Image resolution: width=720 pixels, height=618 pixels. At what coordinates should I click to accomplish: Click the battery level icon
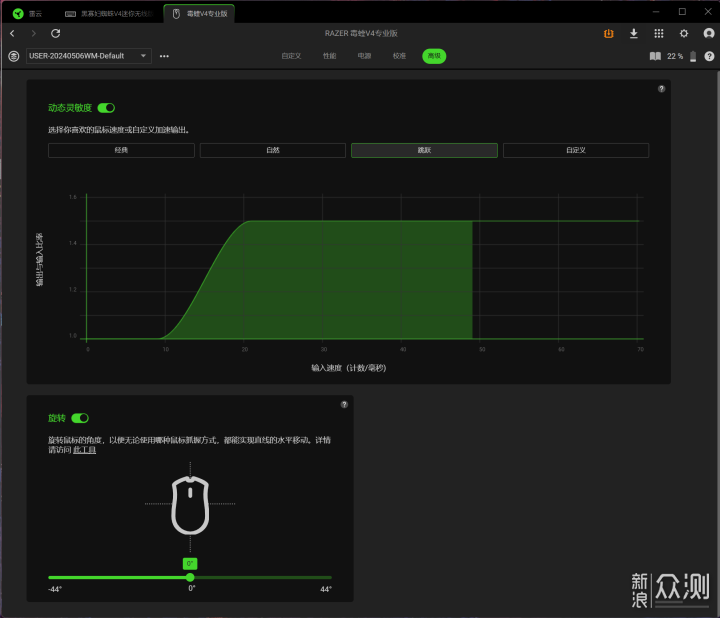coord(693,56)
